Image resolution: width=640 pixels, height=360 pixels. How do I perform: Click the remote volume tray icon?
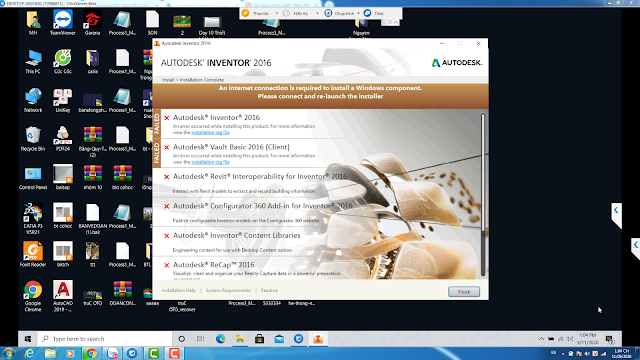570,339
